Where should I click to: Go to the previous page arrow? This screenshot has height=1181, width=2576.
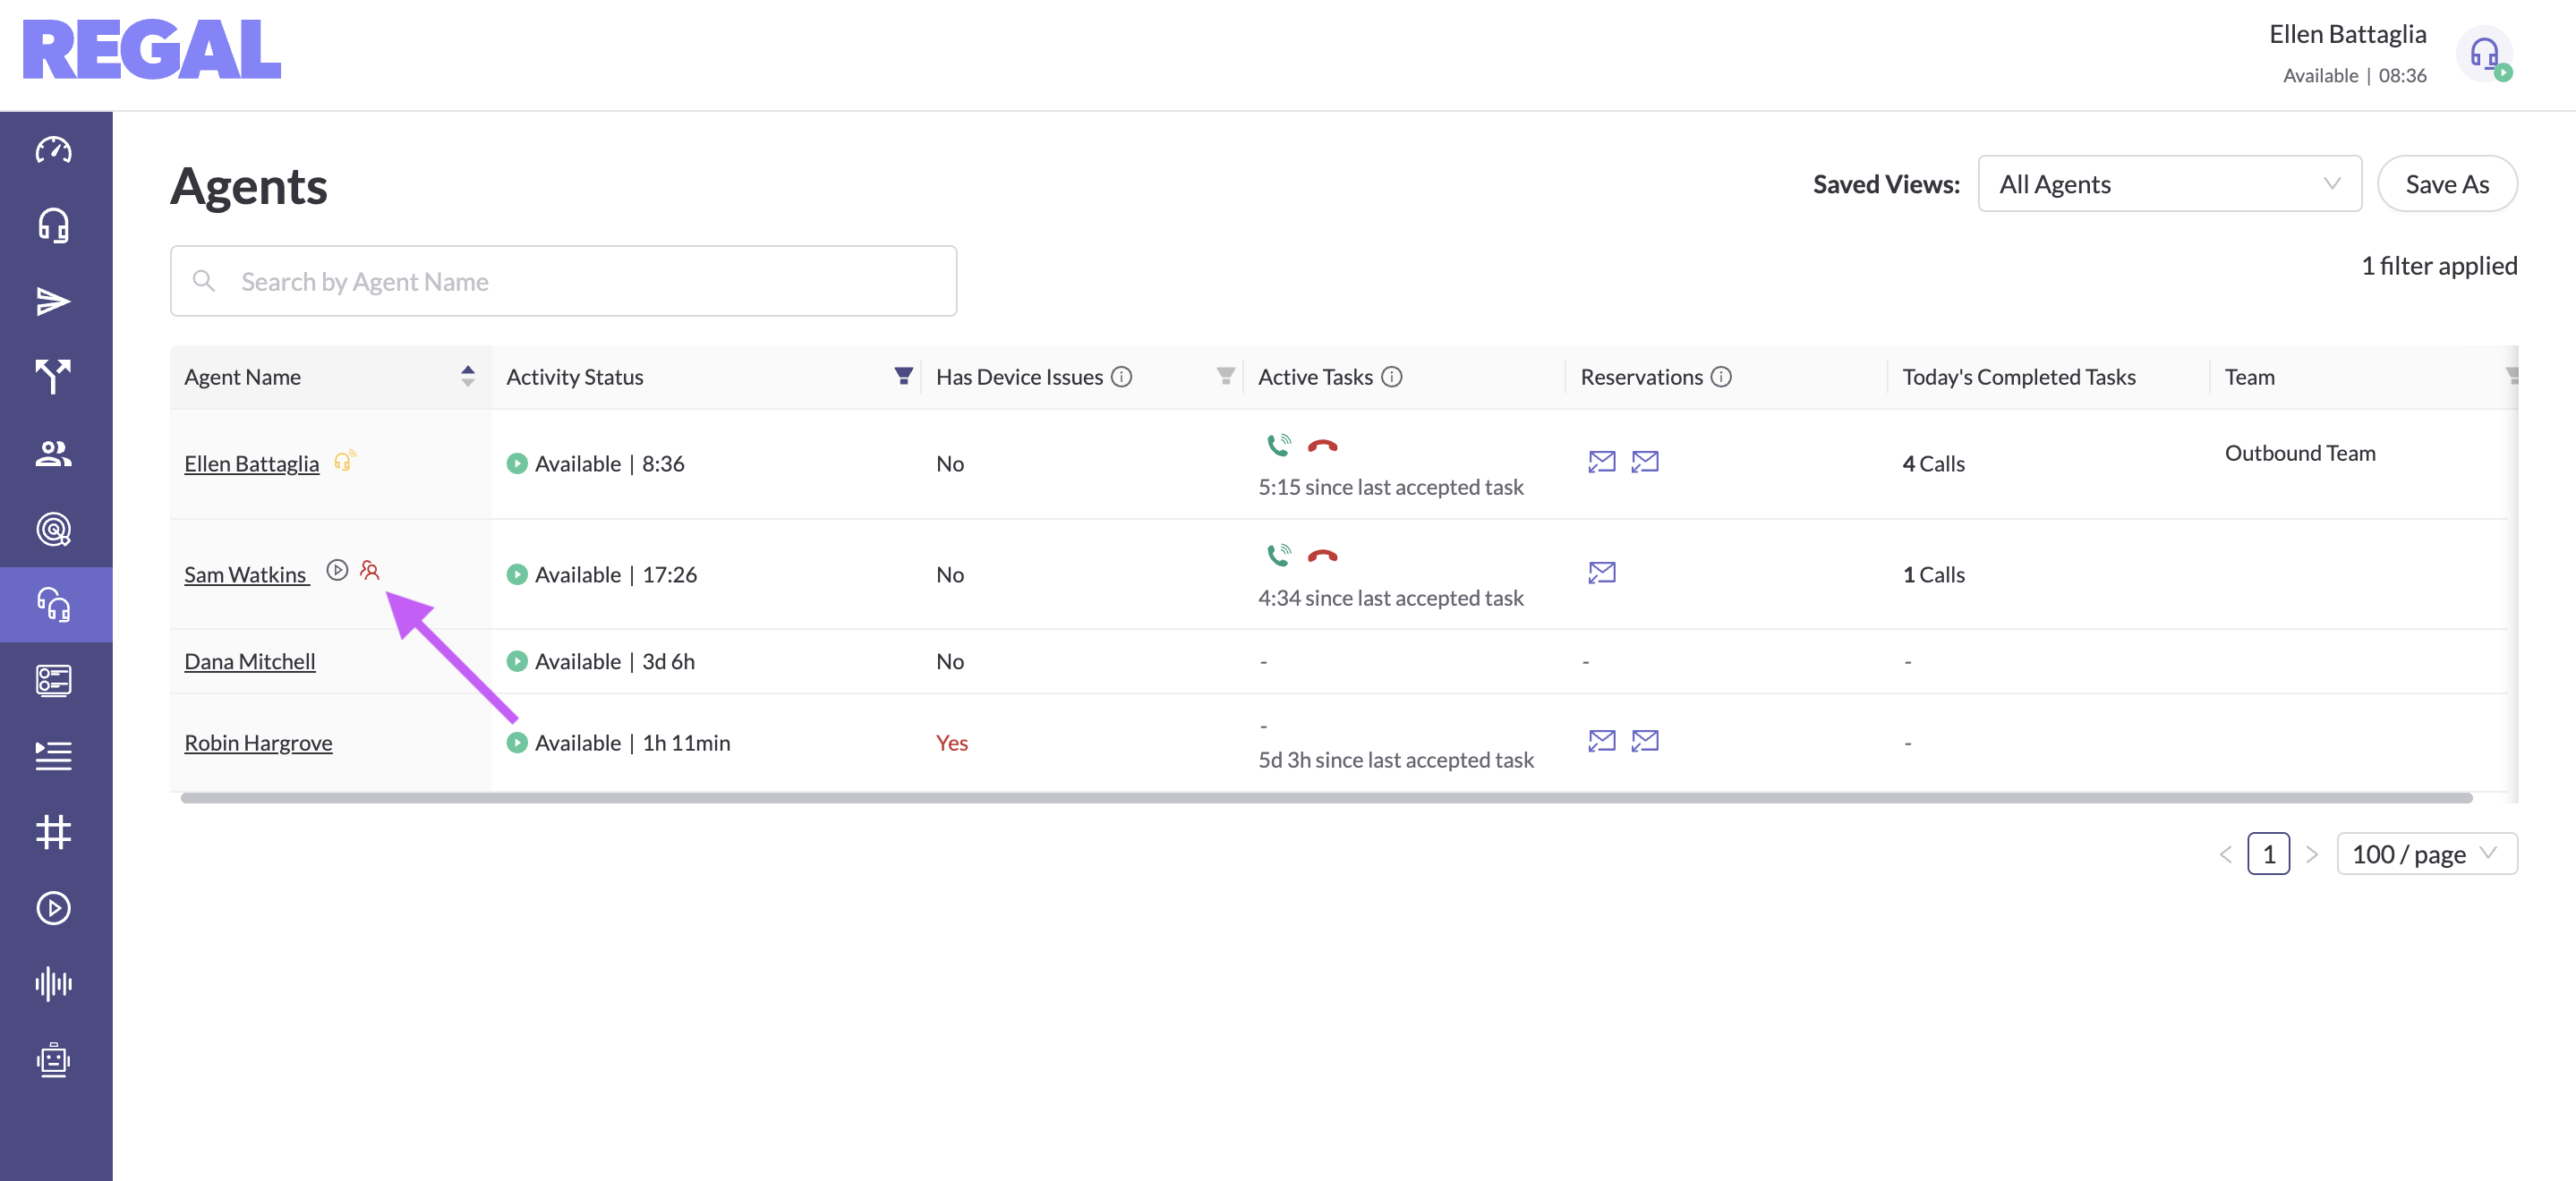[x=2226, y=855]
